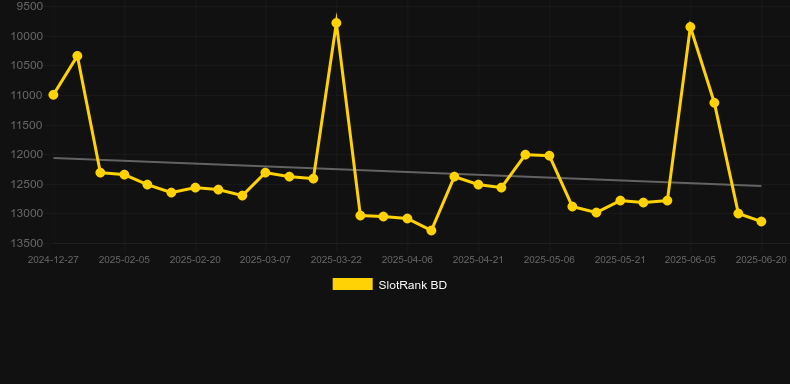Click the 12500 y-axis label
The image size is (790, 384).
(27, 184)
